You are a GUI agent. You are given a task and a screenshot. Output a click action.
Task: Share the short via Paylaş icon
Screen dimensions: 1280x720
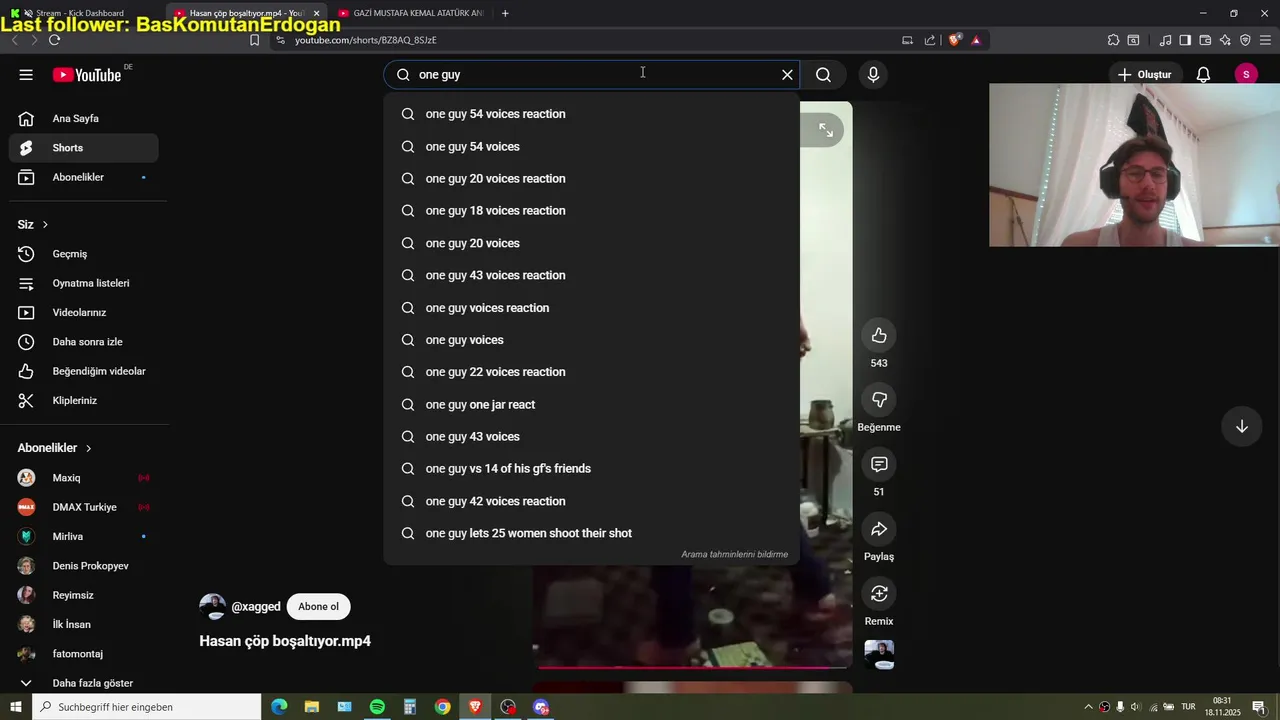click(x=879, y=529)
